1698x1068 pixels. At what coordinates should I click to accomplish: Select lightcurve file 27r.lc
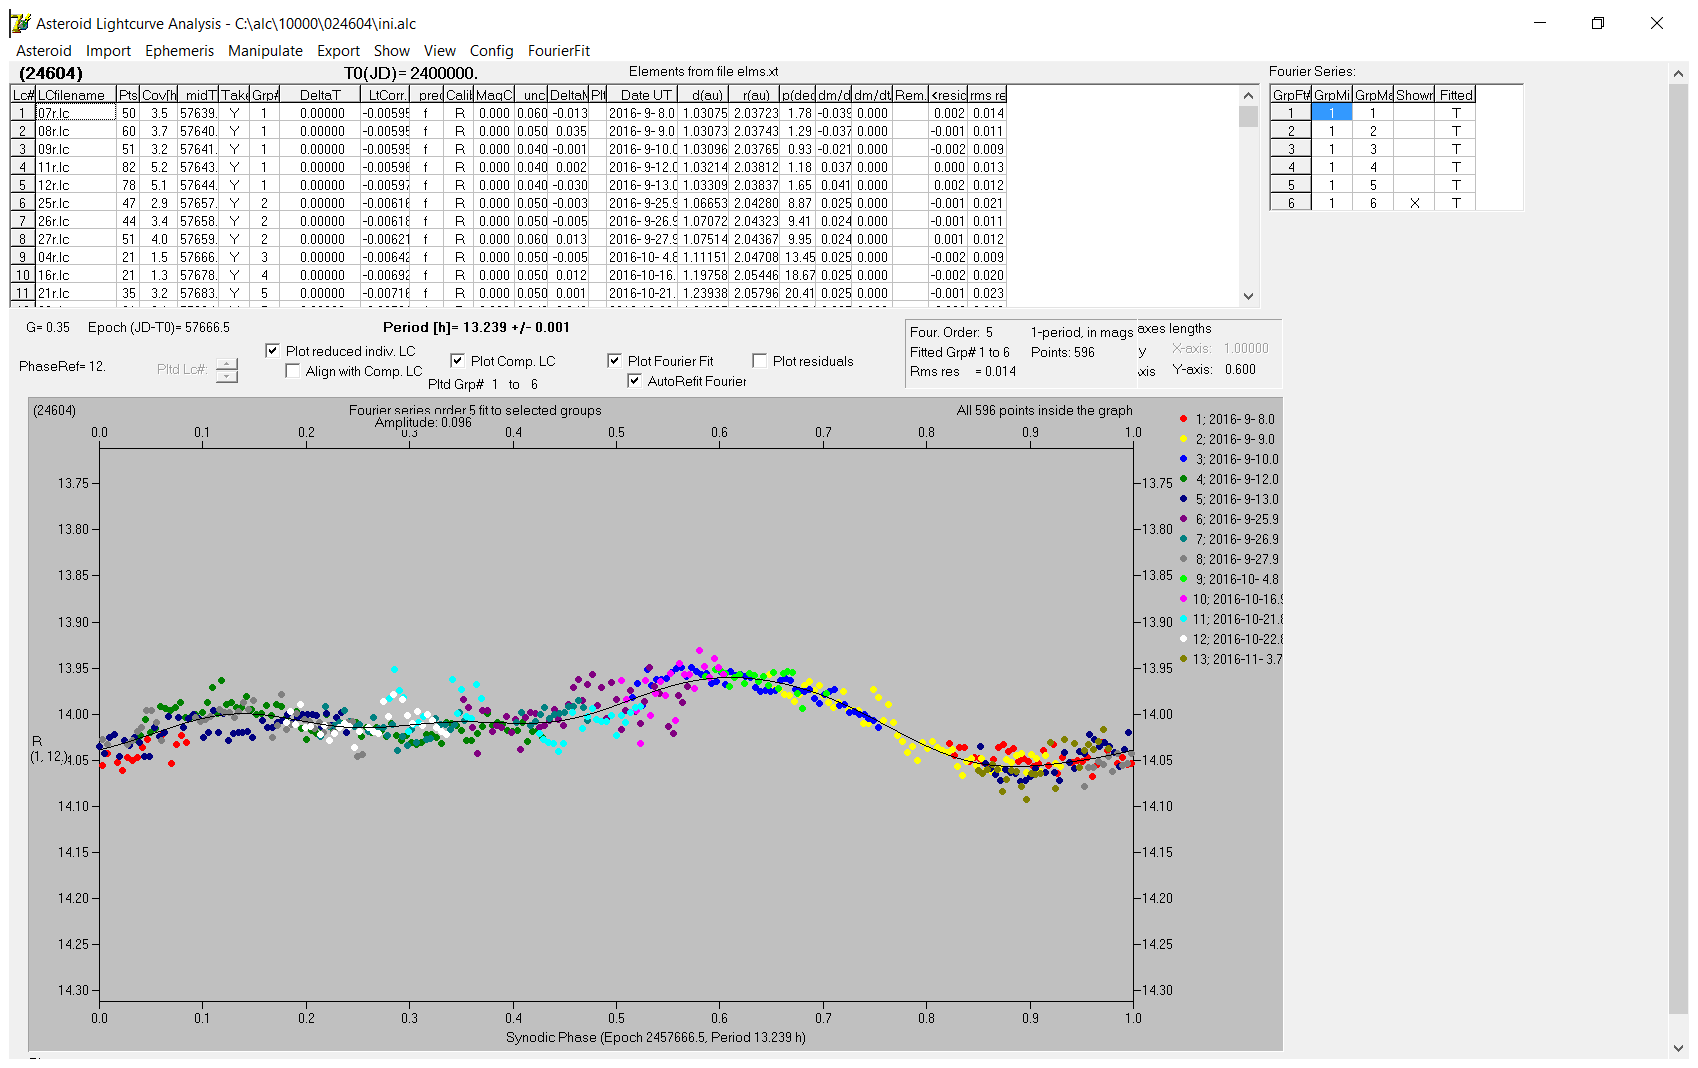[x=76, y=239]
